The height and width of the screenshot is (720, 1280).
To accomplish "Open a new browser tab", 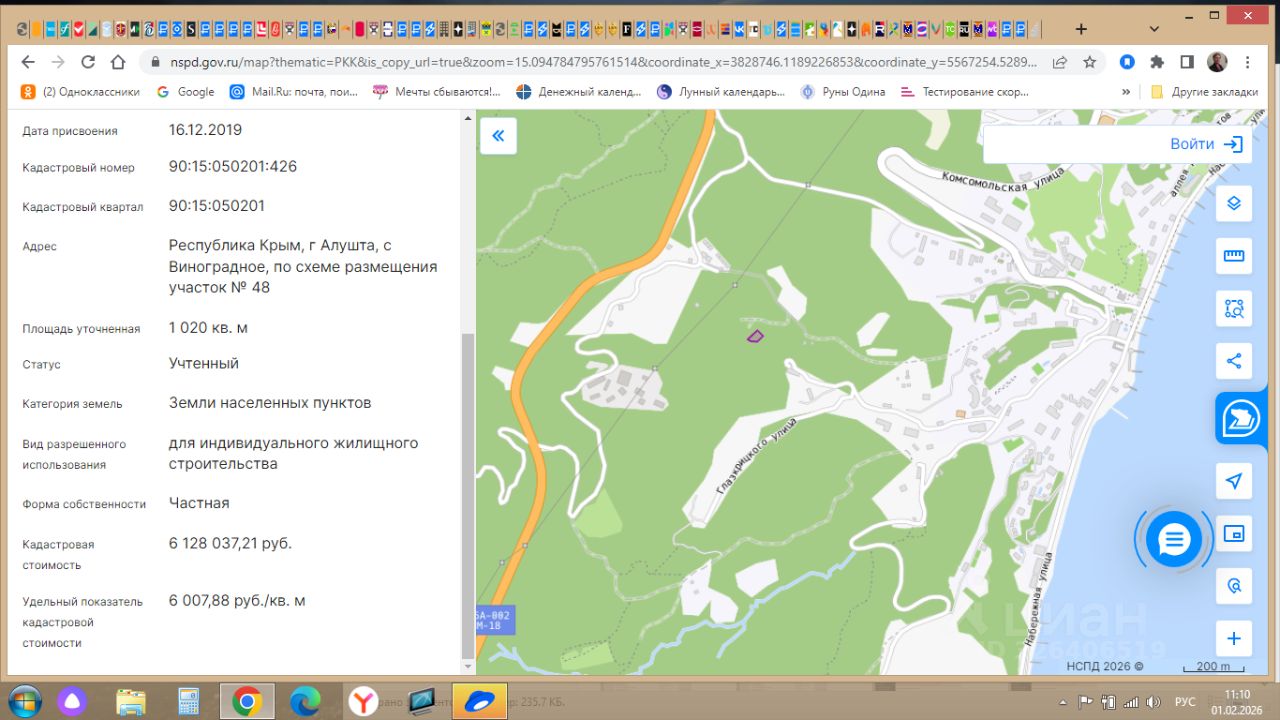I will click(x=1081, y=29).
